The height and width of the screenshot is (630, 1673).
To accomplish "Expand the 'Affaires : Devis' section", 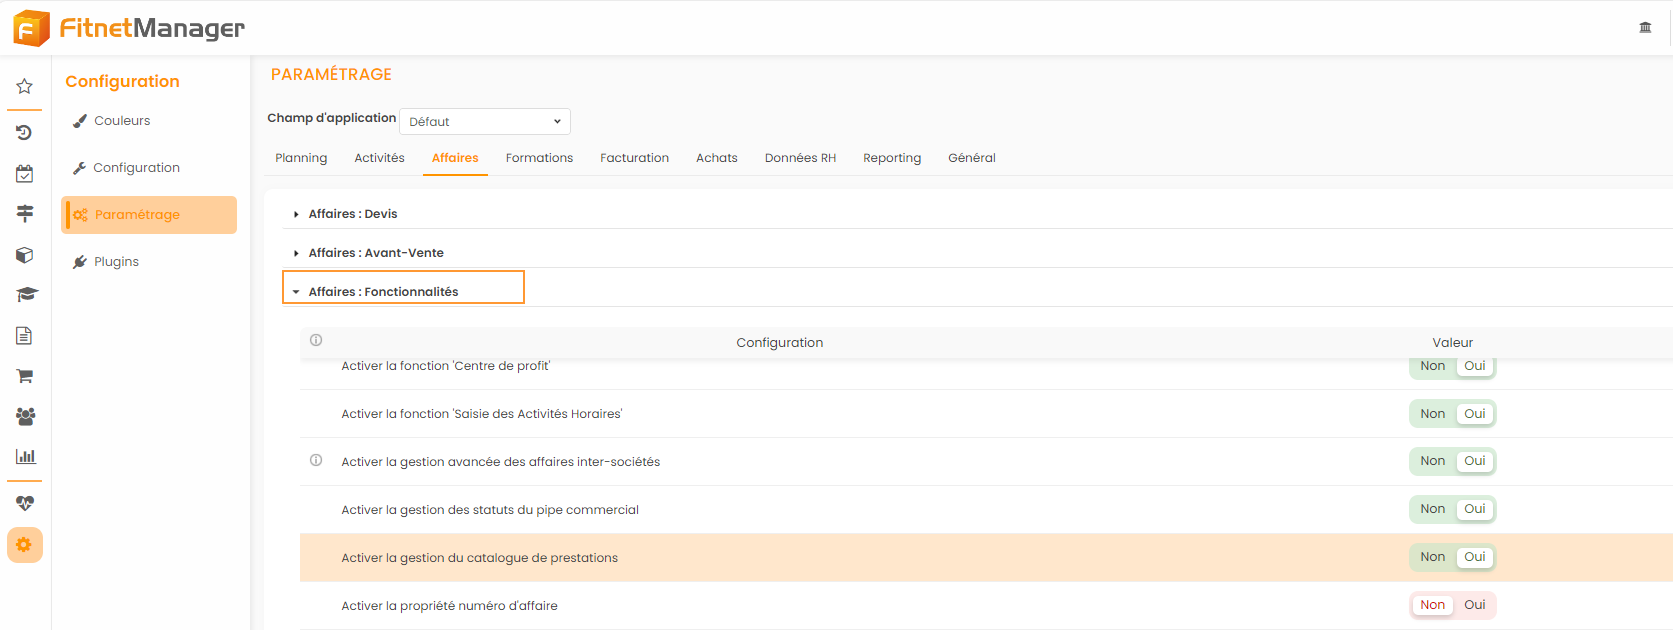I will [352, 214].
